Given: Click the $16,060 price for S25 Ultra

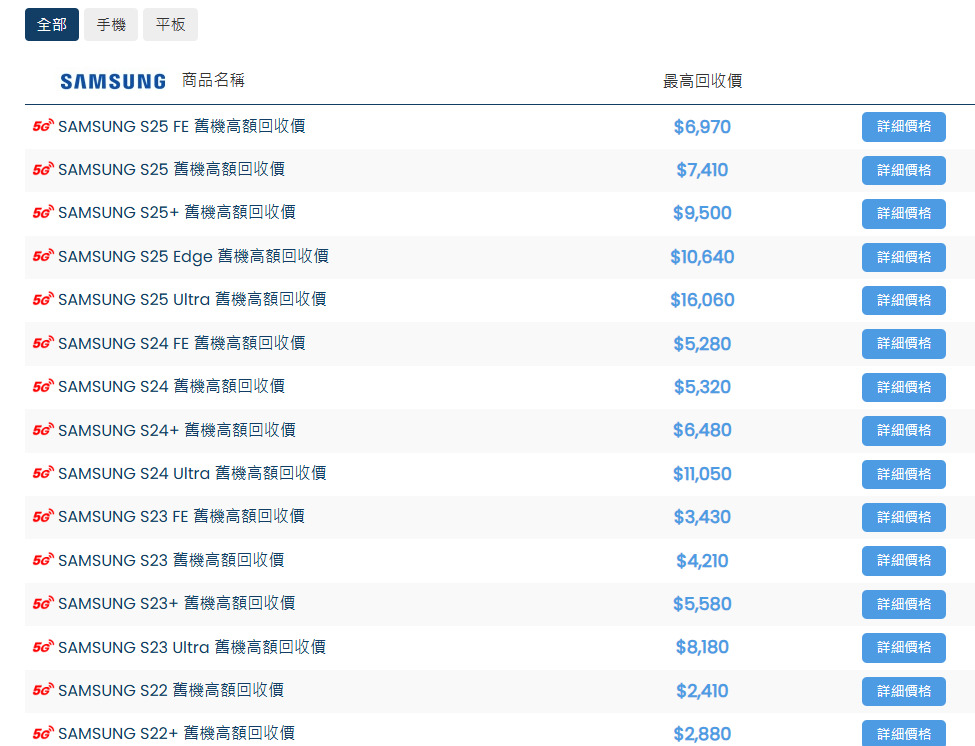Looking at the screenshot, I should [x=702, y=300].
